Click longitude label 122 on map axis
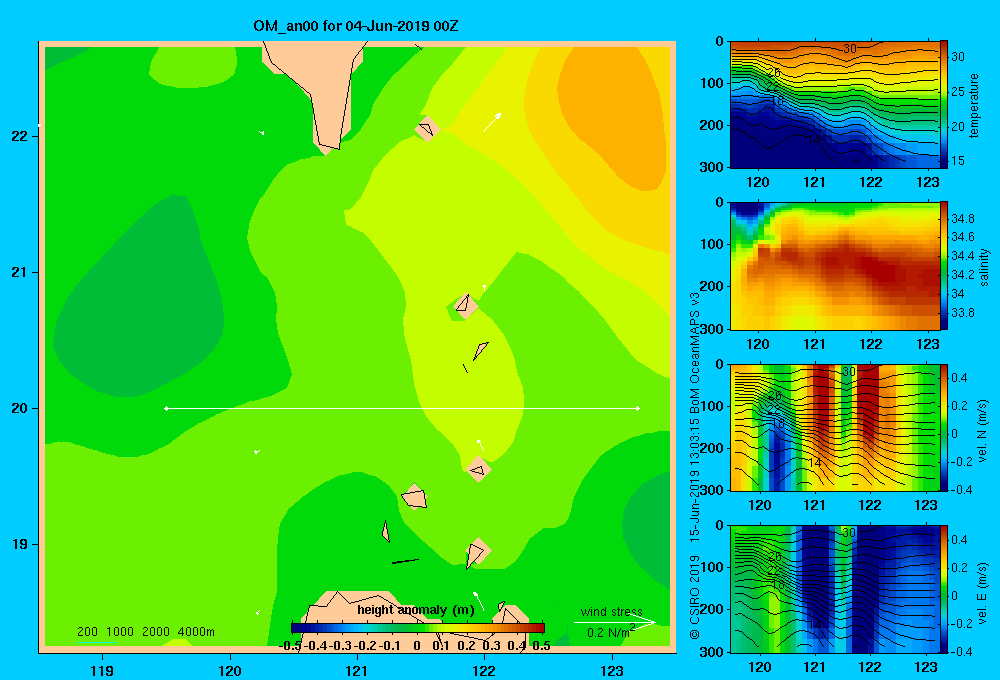 tap(484, 671)
